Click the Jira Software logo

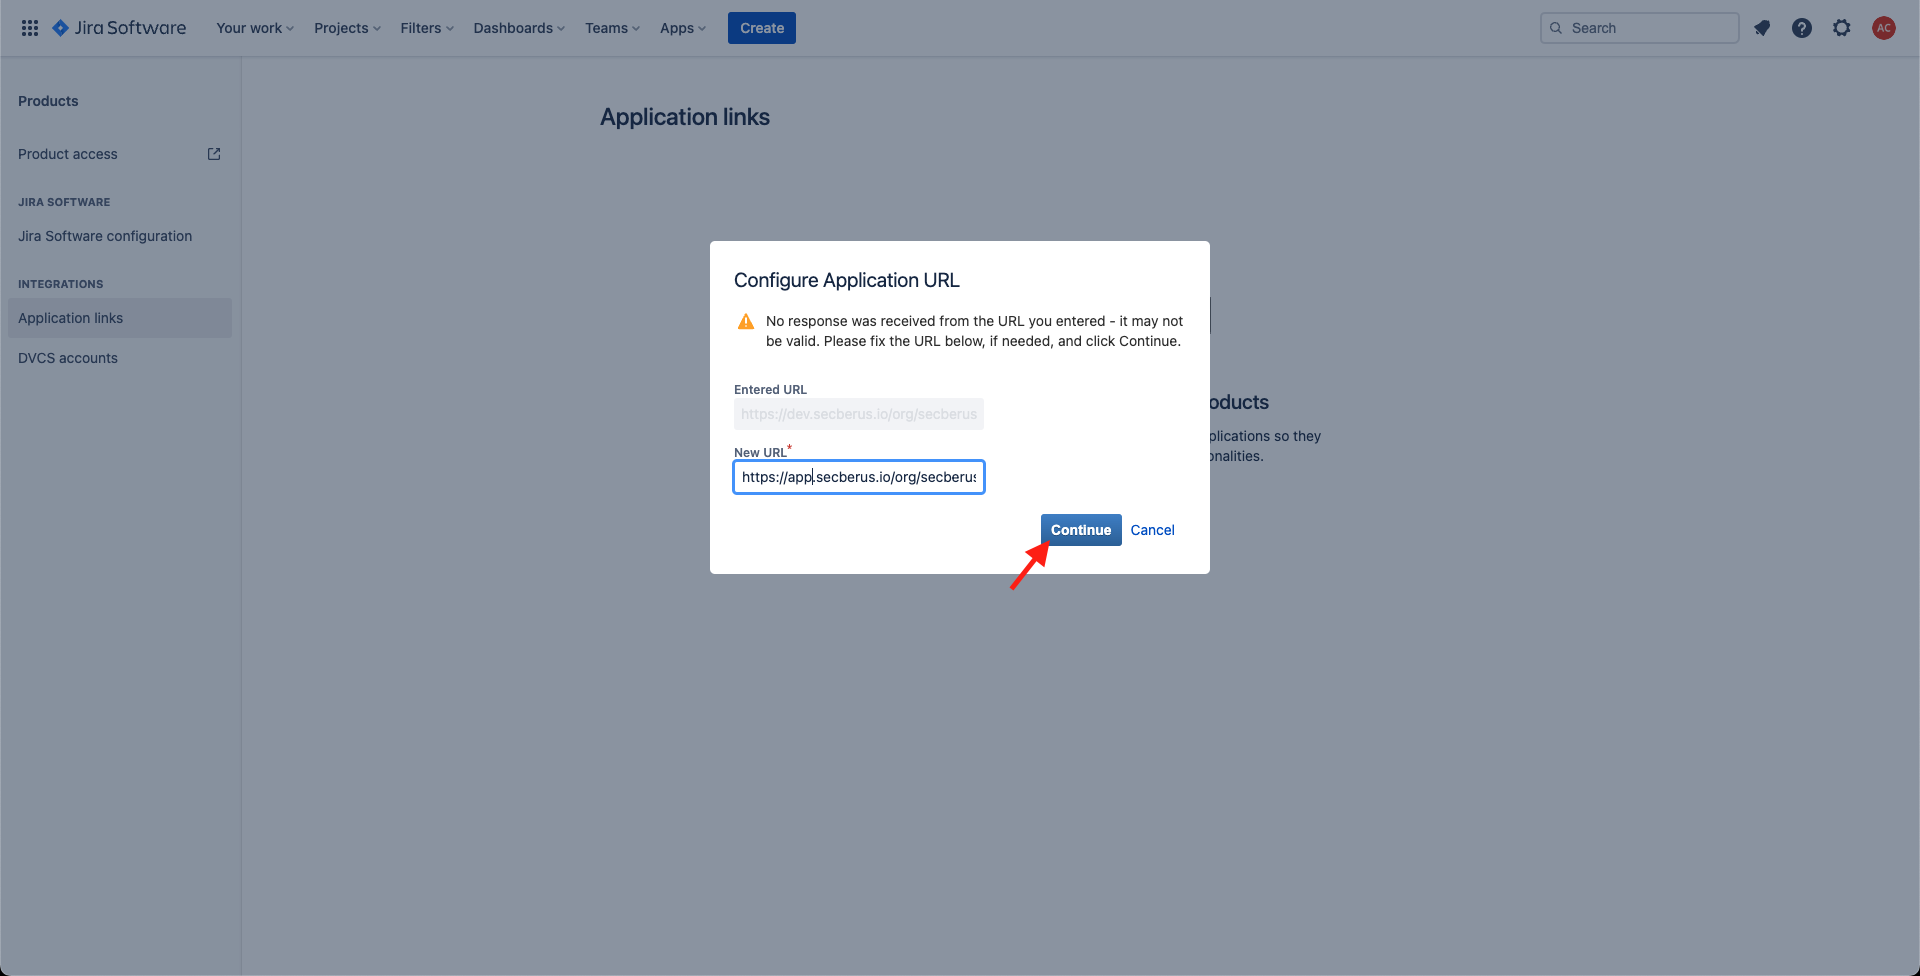(x=119, y=28)
